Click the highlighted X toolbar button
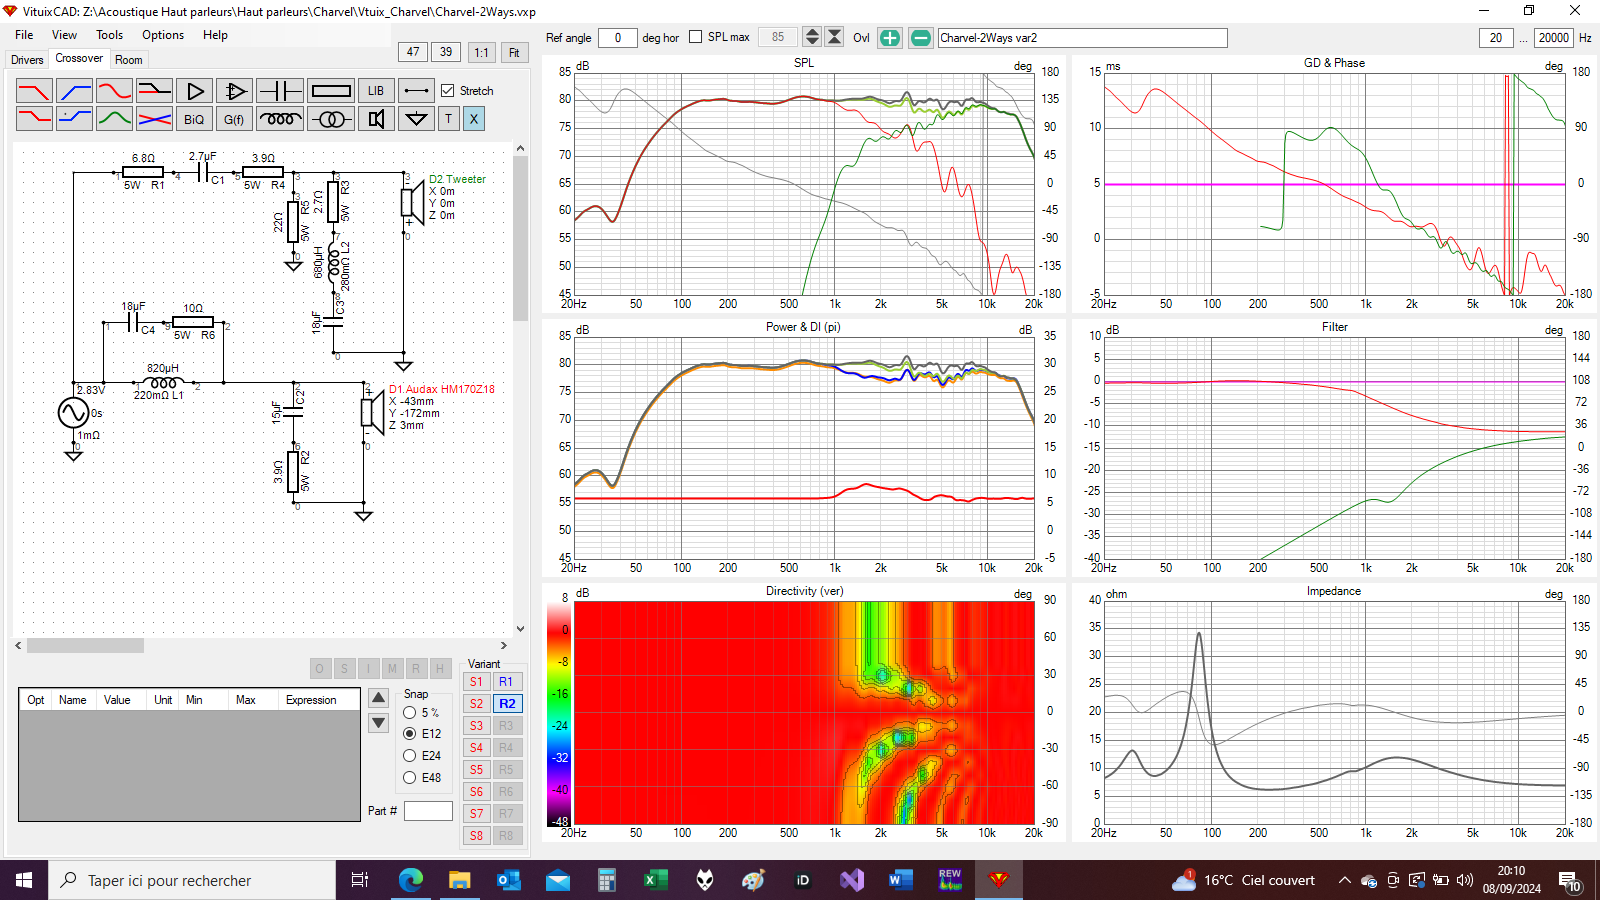 click(474, 119)
